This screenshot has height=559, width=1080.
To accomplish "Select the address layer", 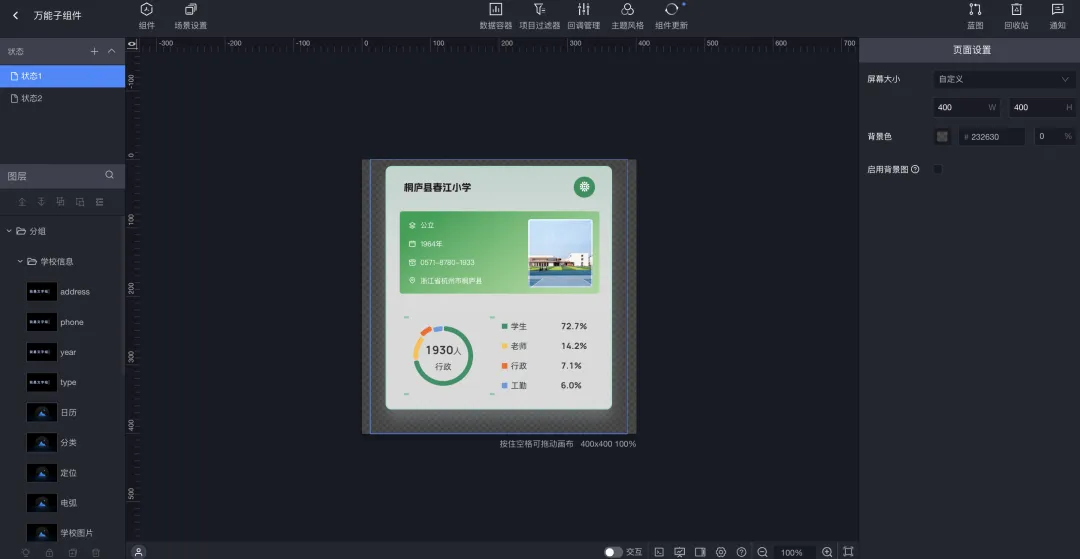I will click(x=62, y=292).
